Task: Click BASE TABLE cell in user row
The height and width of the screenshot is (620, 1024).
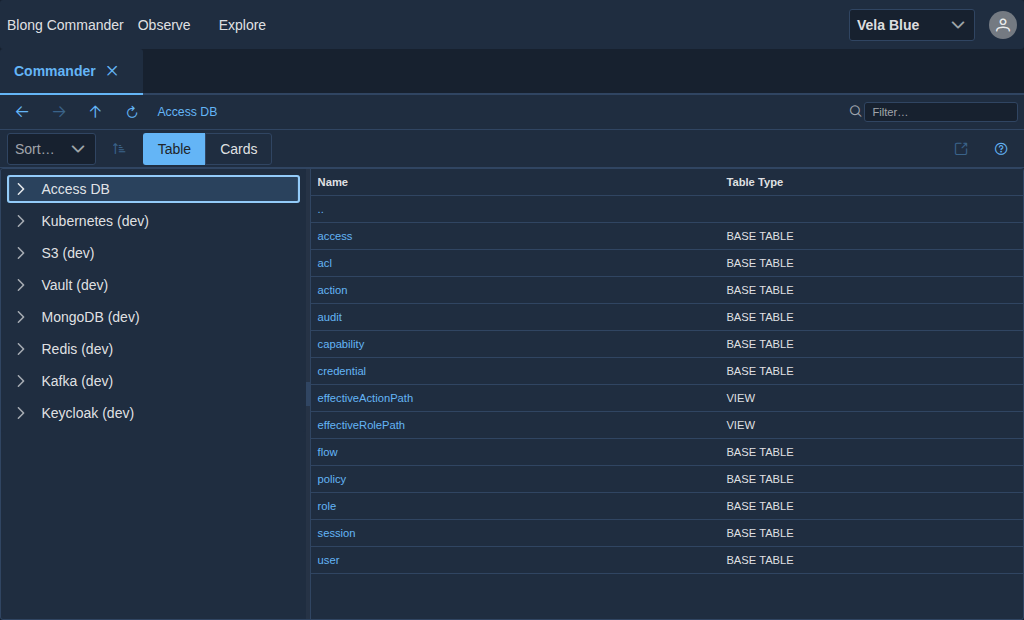Action: [x=760, y=560]
